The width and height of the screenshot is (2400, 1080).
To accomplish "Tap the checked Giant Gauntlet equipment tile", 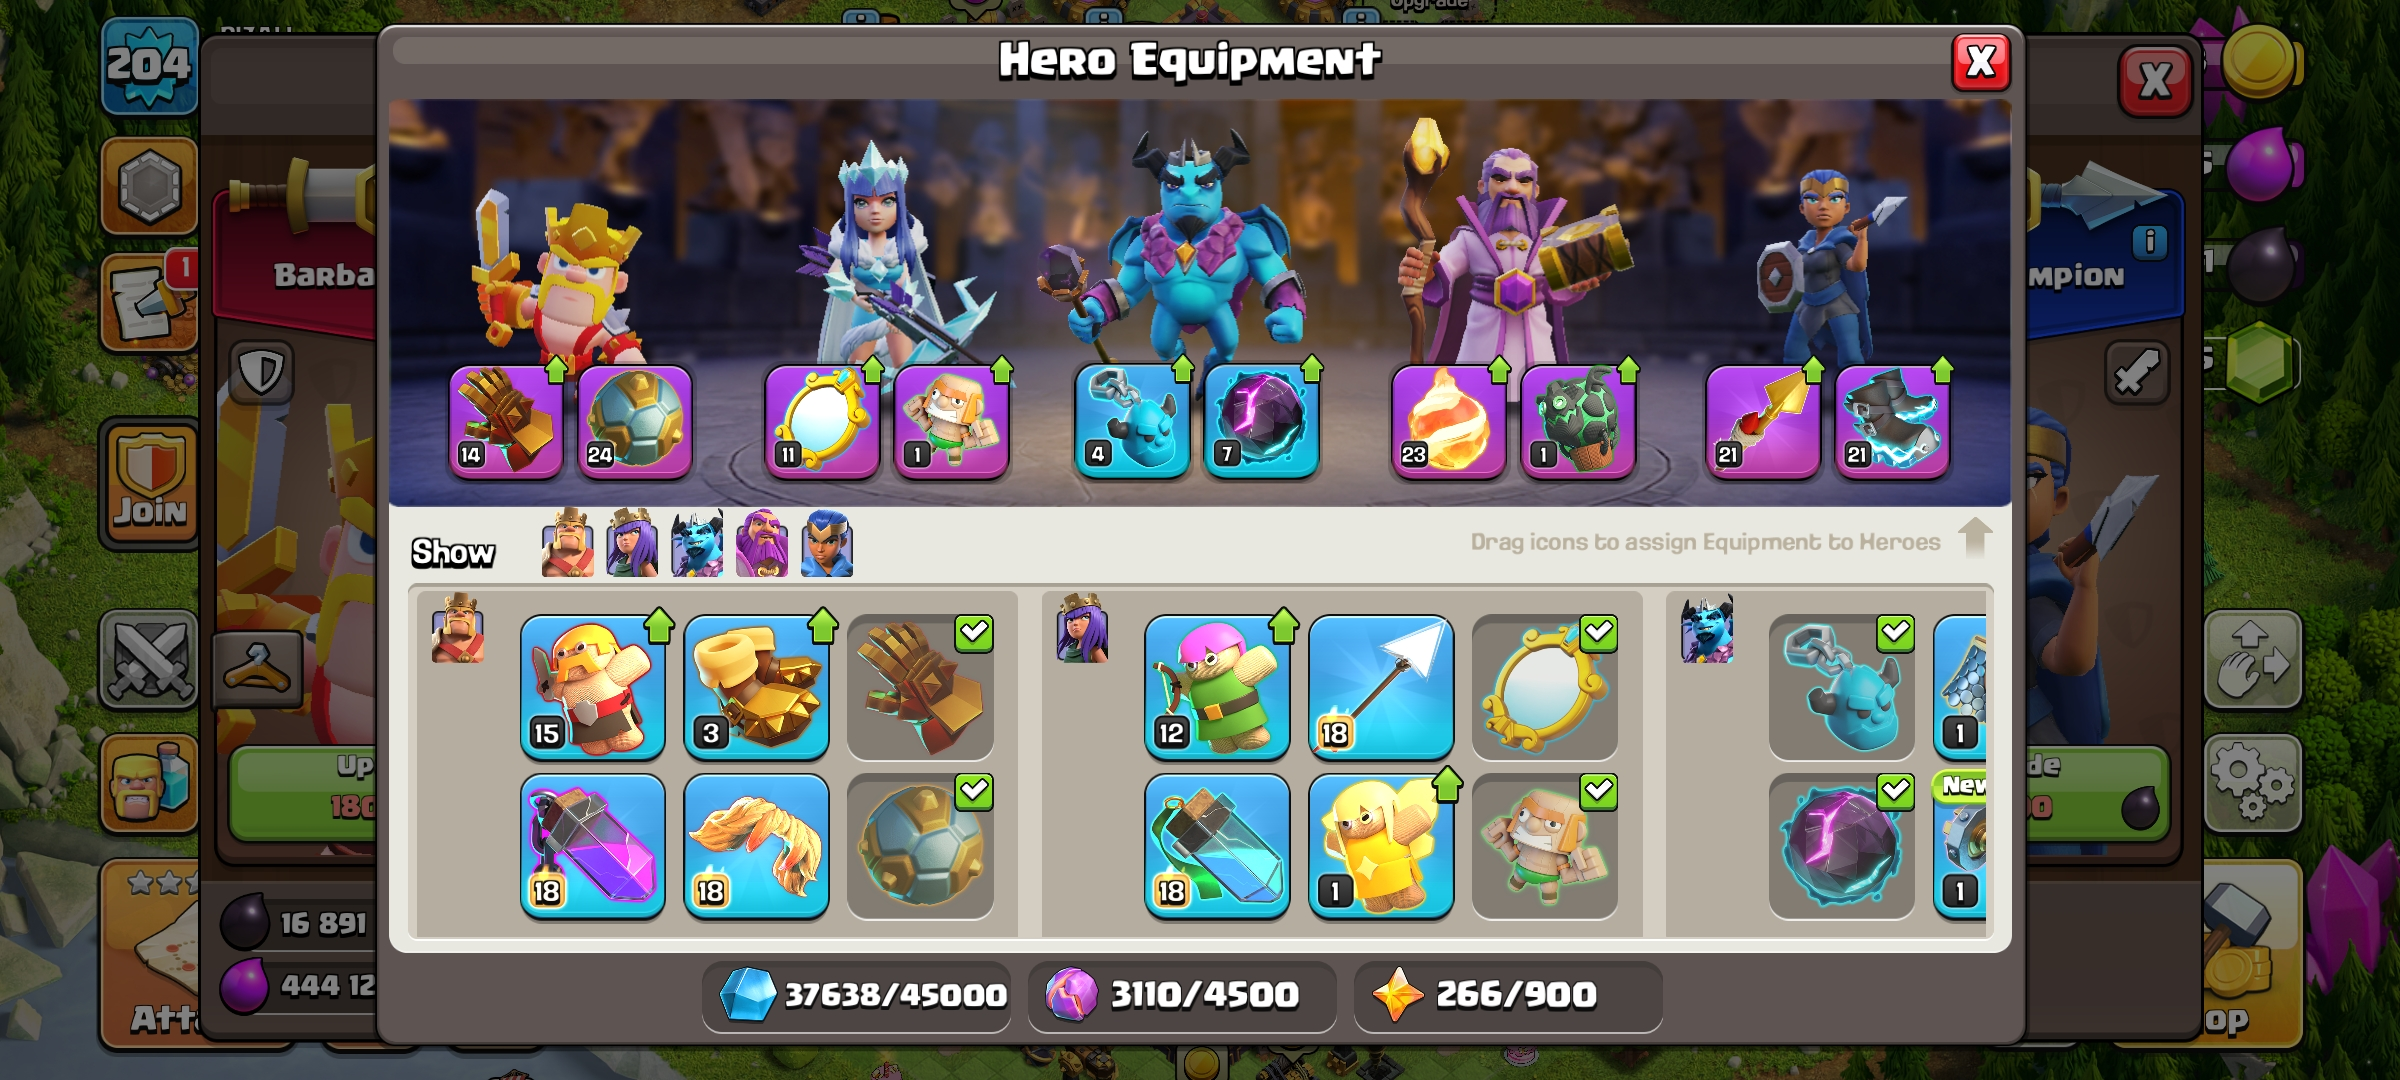I will click(920, 687).
